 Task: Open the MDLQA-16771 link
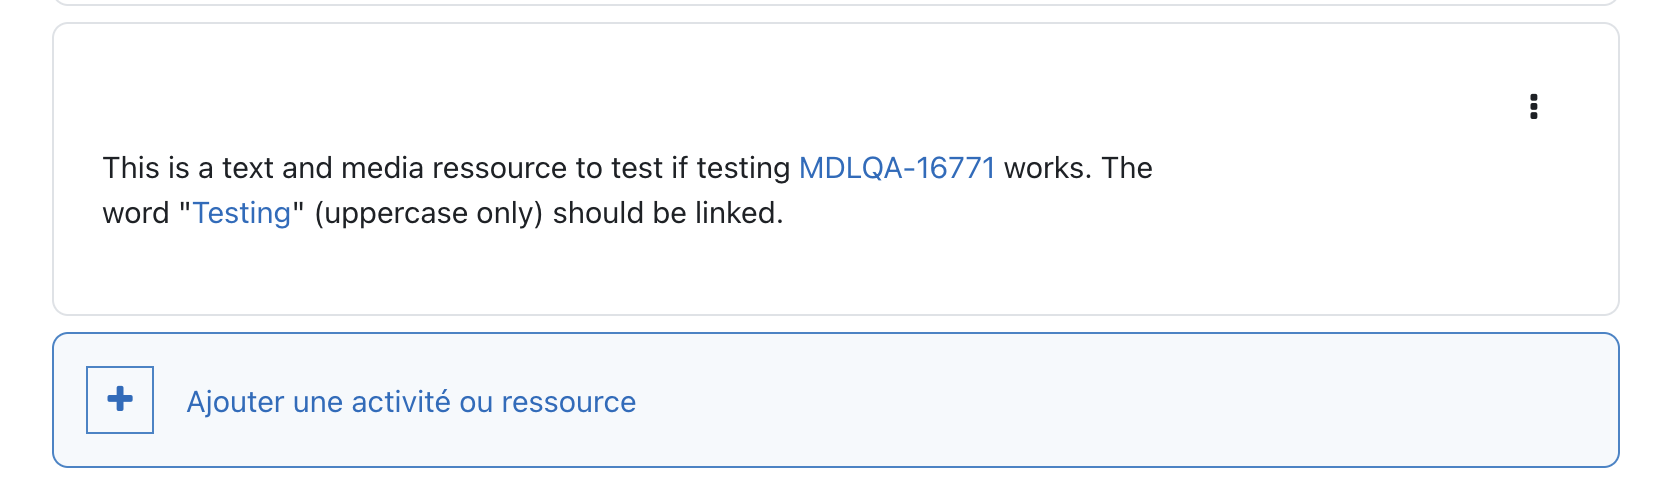coord(897,168)
